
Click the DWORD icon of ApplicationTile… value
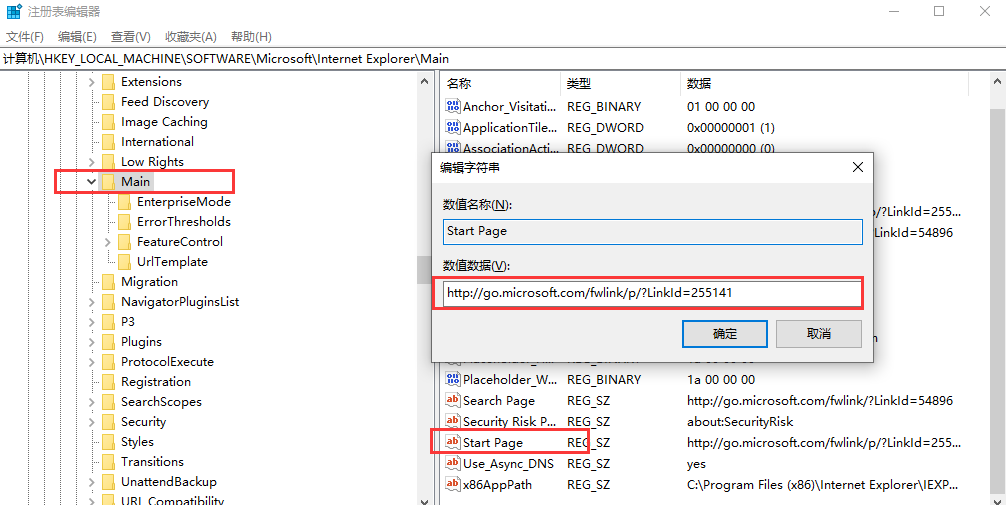pos(453,127)
